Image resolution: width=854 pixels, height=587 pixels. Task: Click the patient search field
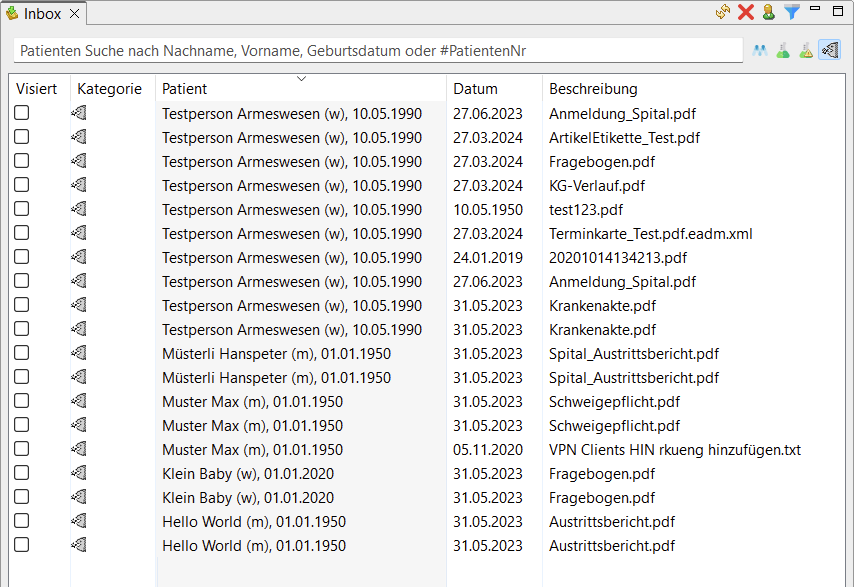[378, 50]
